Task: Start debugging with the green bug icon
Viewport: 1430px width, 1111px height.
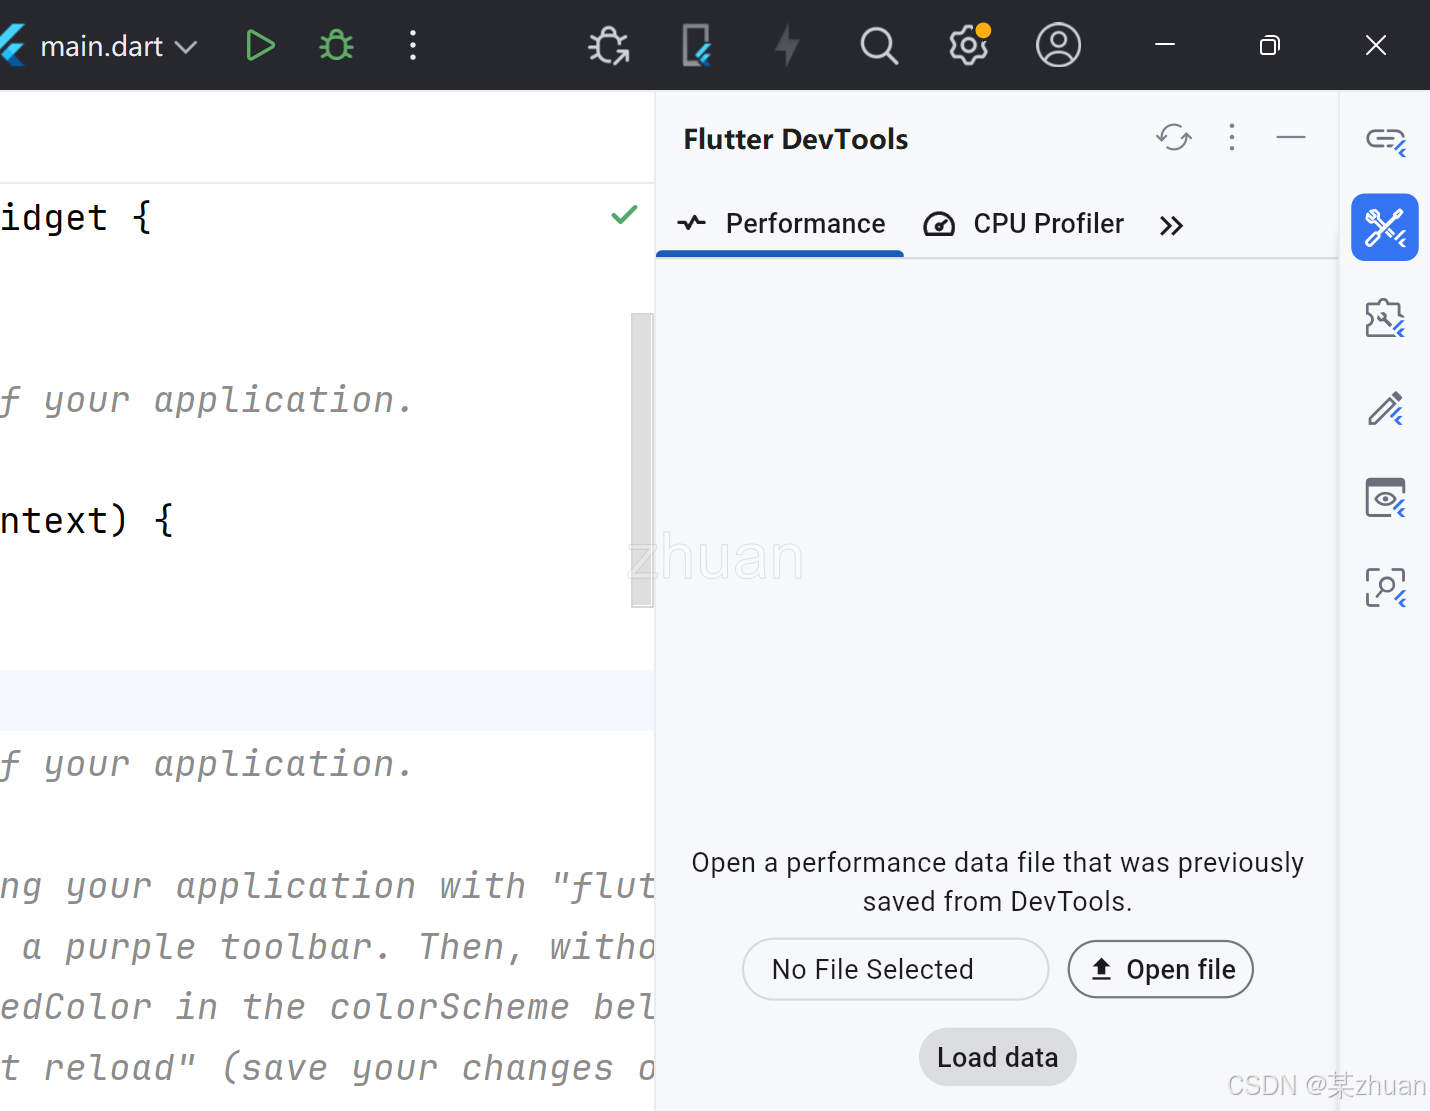Action: pos(336,46)
